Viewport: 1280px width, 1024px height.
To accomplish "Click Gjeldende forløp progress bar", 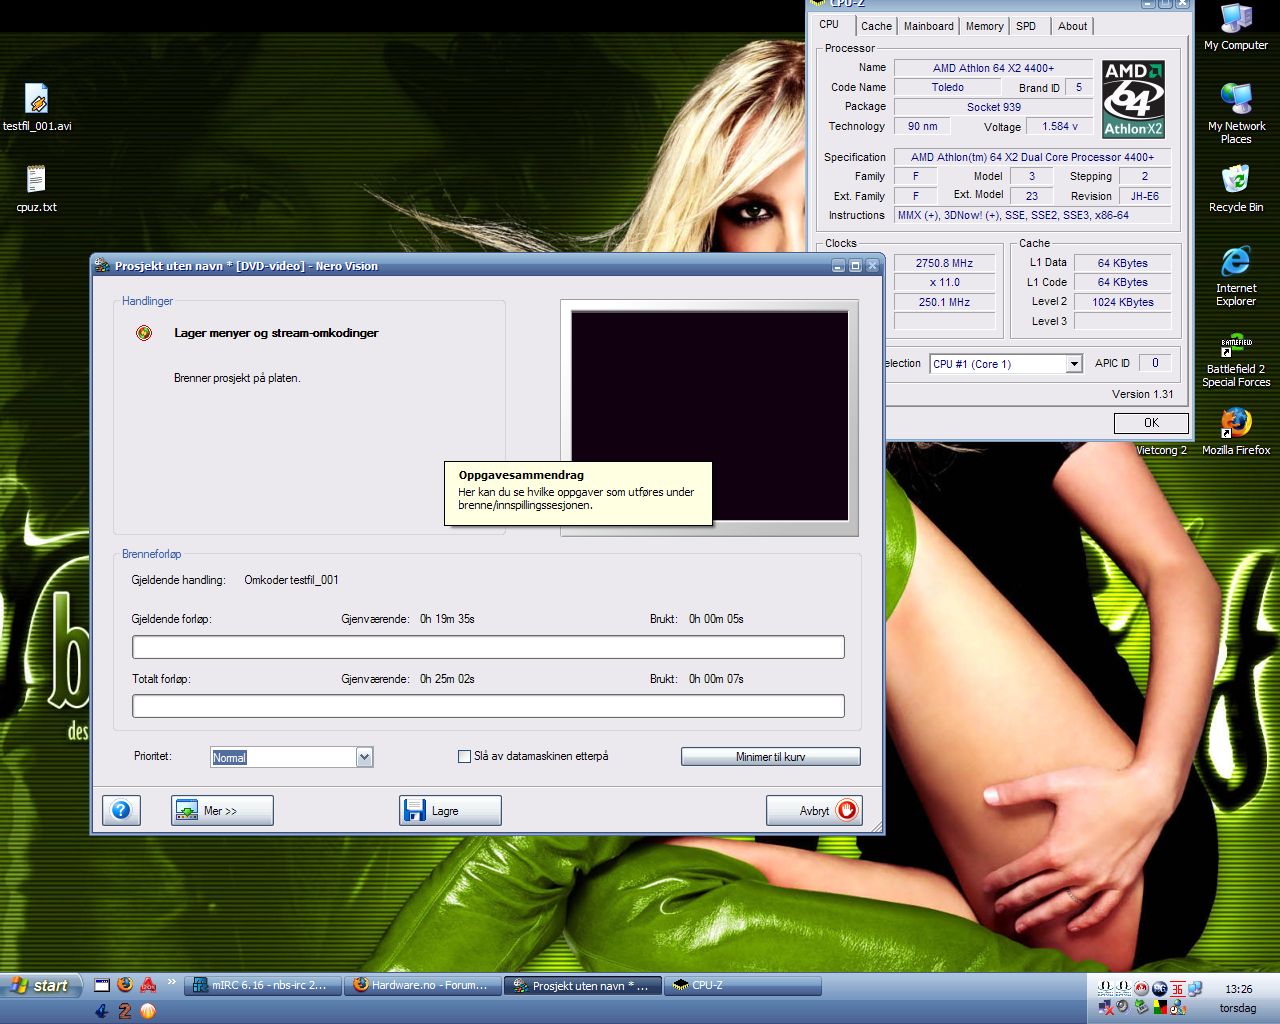I will pos(488,647).
